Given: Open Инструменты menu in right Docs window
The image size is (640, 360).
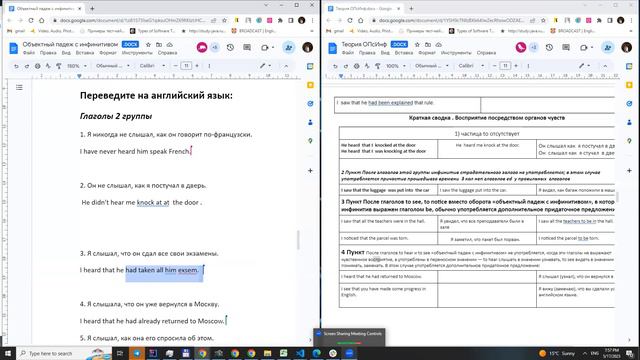Looking at the screenshot, I should pos(456,53).
